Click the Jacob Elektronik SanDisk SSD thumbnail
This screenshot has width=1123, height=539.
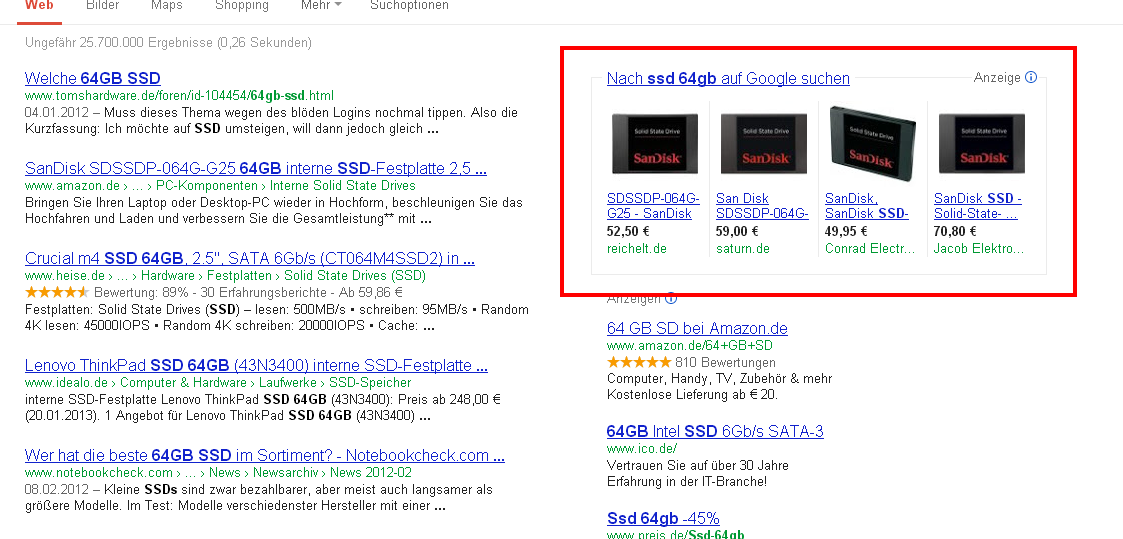[981, 144]
